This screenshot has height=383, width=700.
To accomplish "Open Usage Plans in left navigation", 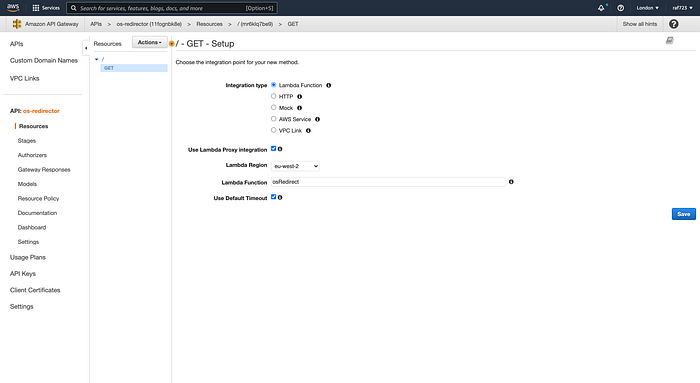I will pos(28,258).
